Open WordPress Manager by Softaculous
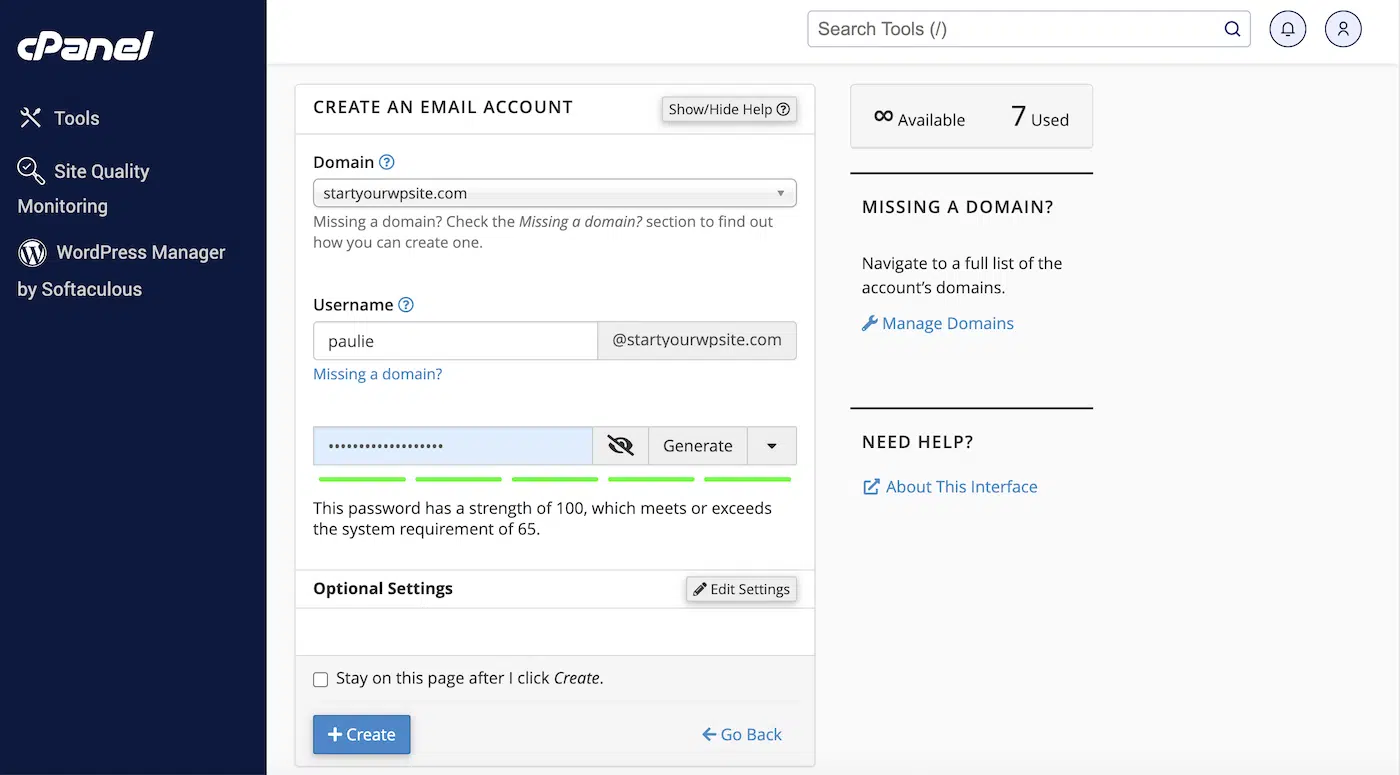The height and width of the screenshot is (775, 1400). point(122,270)
